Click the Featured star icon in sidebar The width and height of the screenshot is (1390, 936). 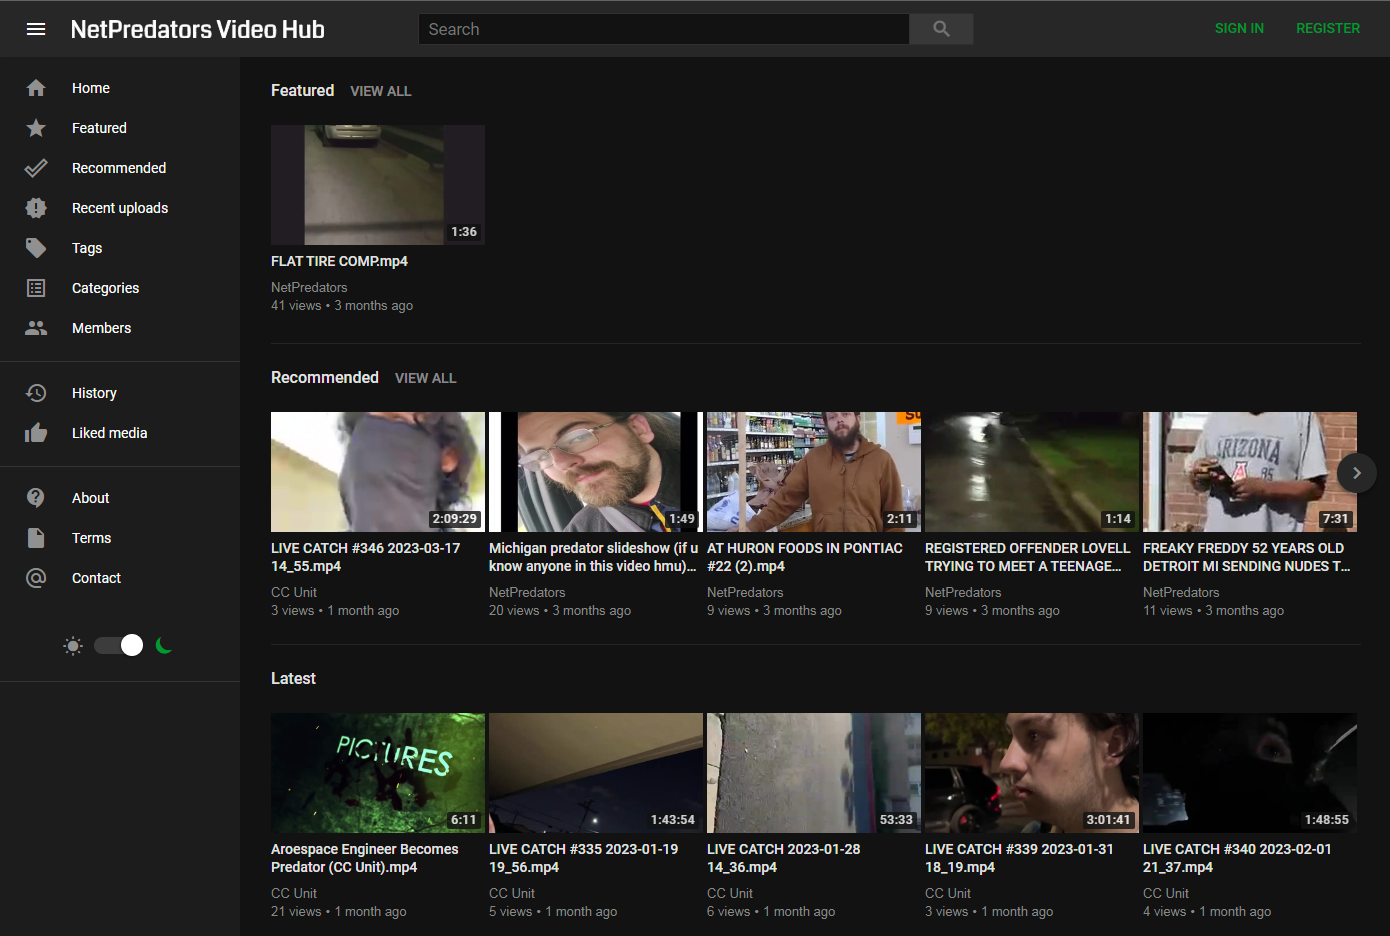(x=36, y=128)
